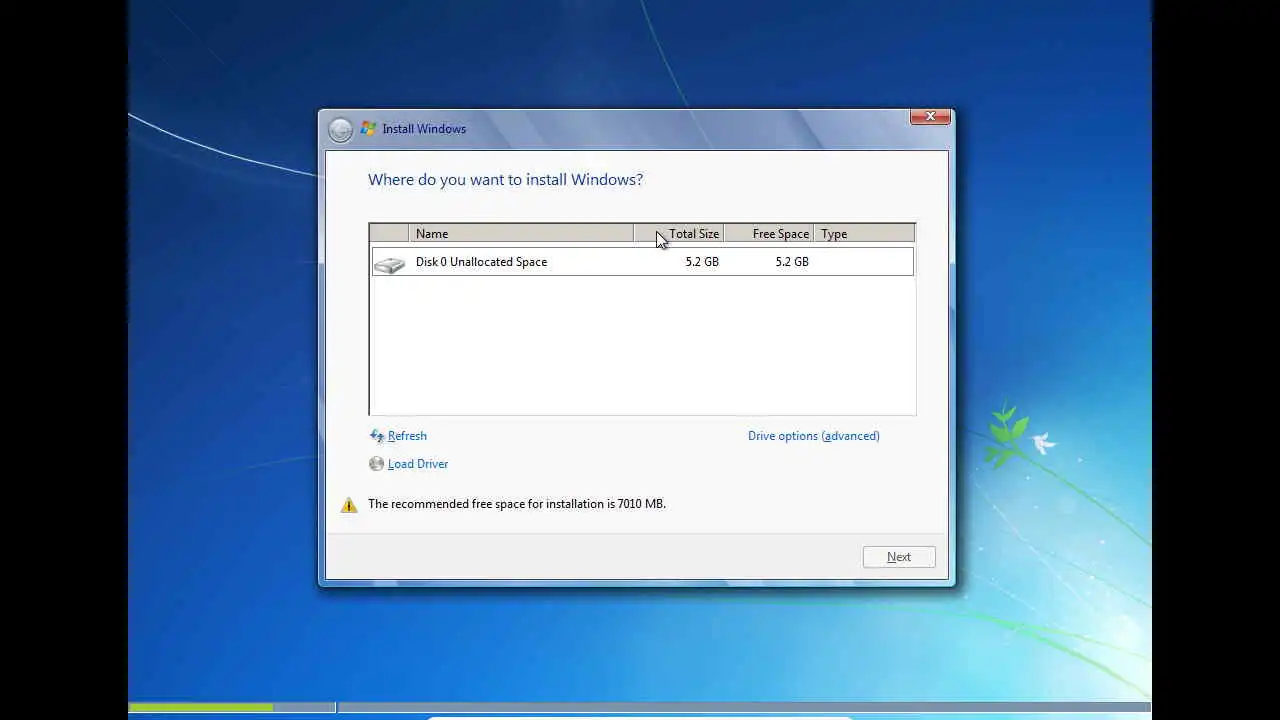The height and width of the screenshot is (720, 1280).
Task: Click the 5.2 GB total size value
Action: pos(702,262)
